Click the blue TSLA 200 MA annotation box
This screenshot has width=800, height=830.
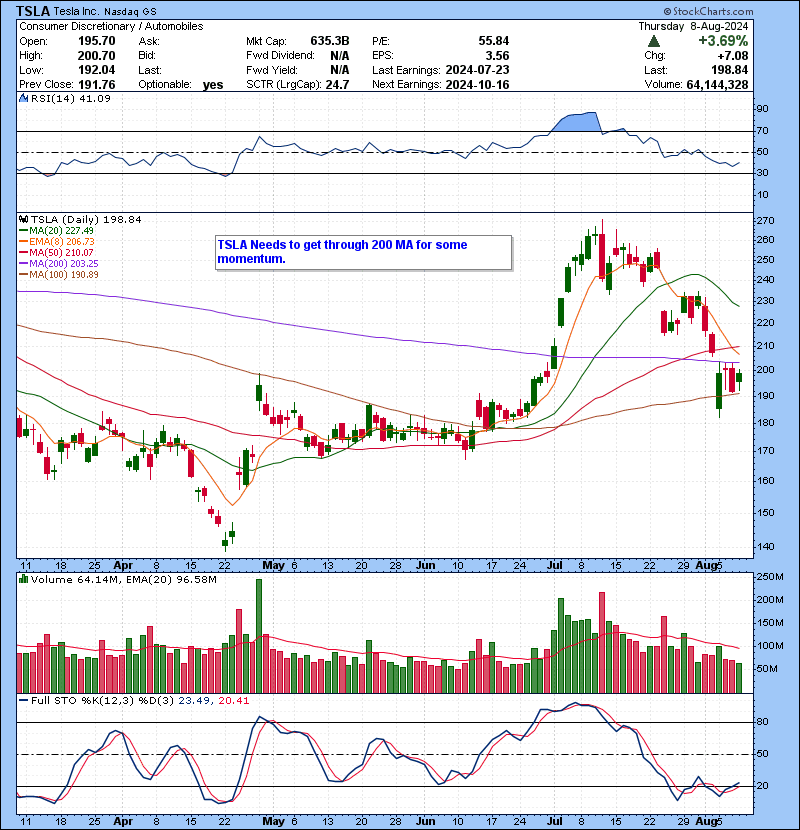coord(364,252)
